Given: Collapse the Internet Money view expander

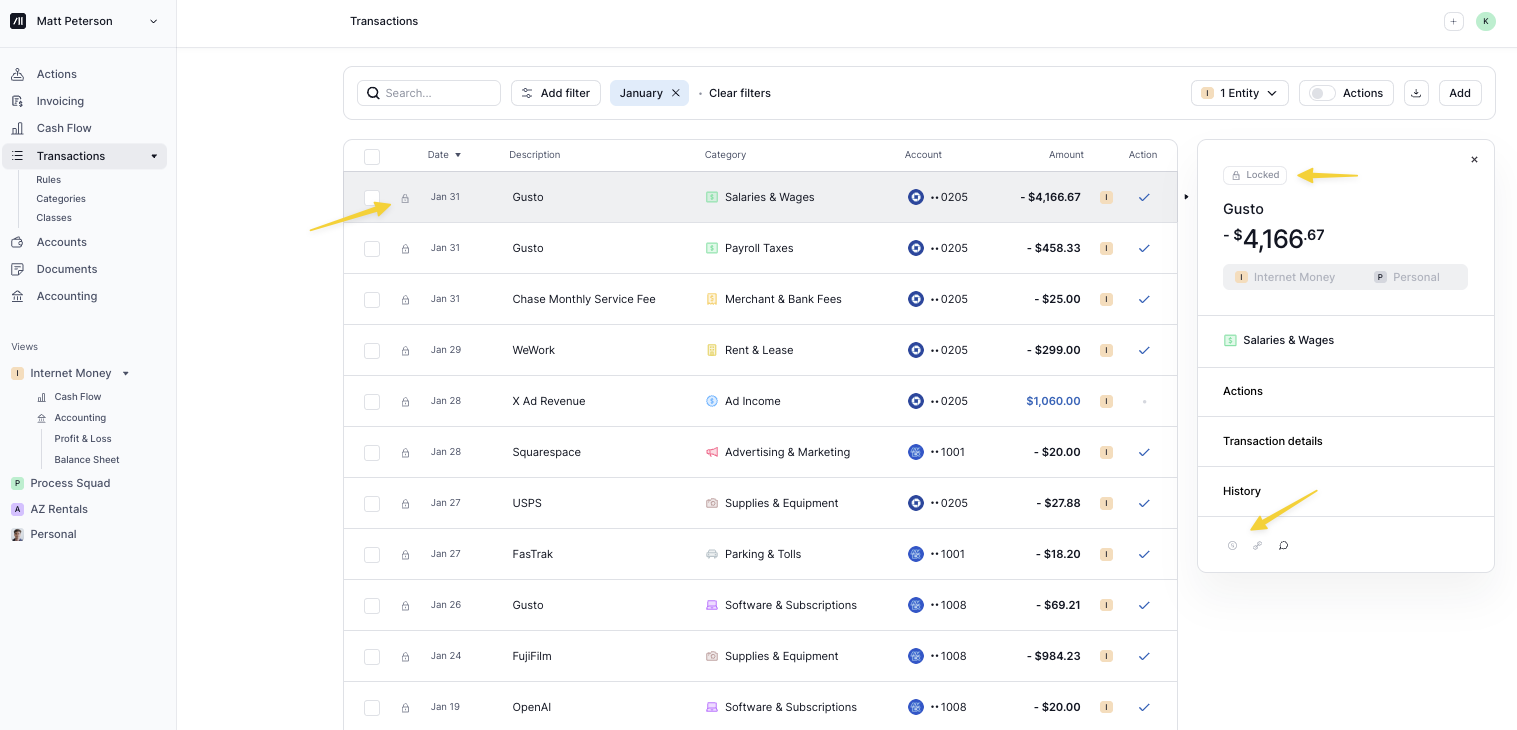Looking at the screenshot, I should [126, 374].
